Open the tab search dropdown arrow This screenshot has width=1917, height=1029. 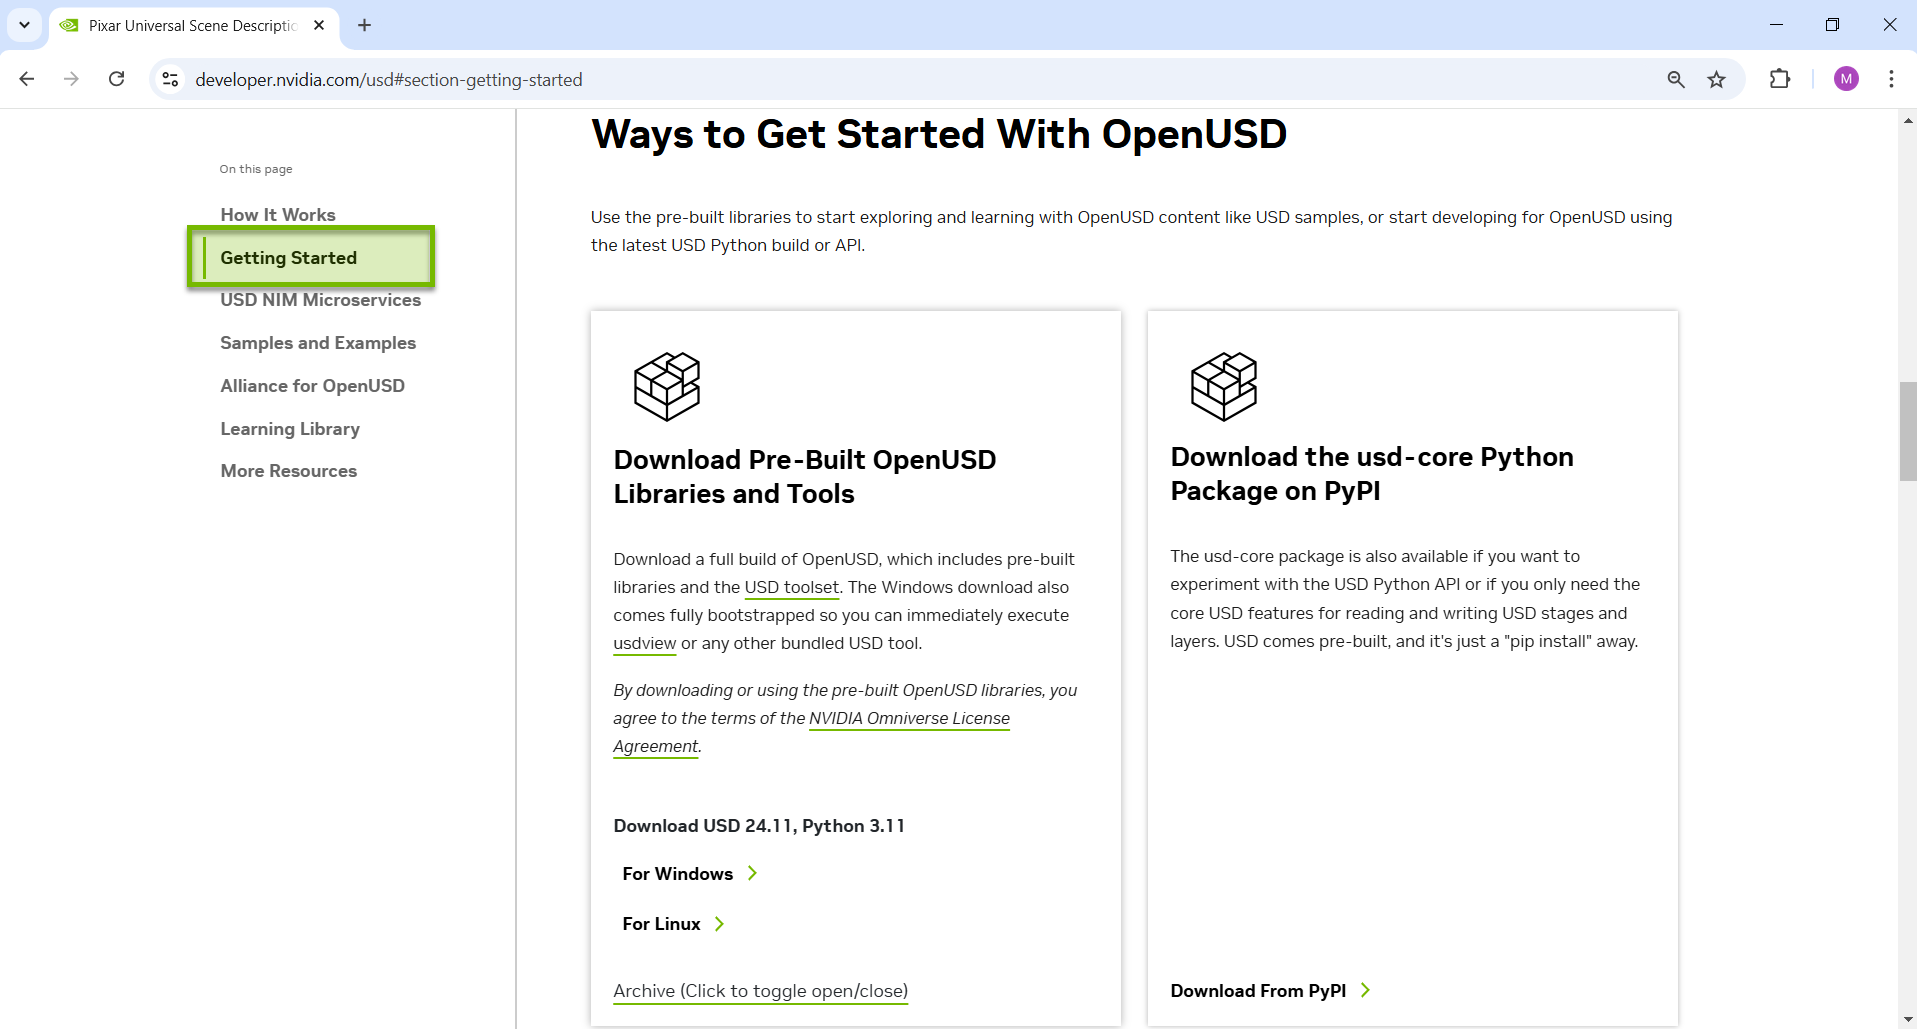click(x=24, y=25)
